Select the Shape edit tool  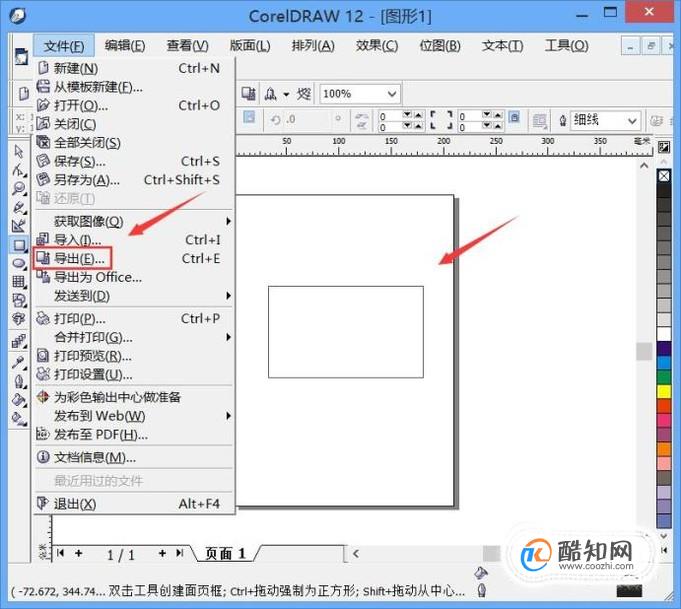click(x=18, y=170)
